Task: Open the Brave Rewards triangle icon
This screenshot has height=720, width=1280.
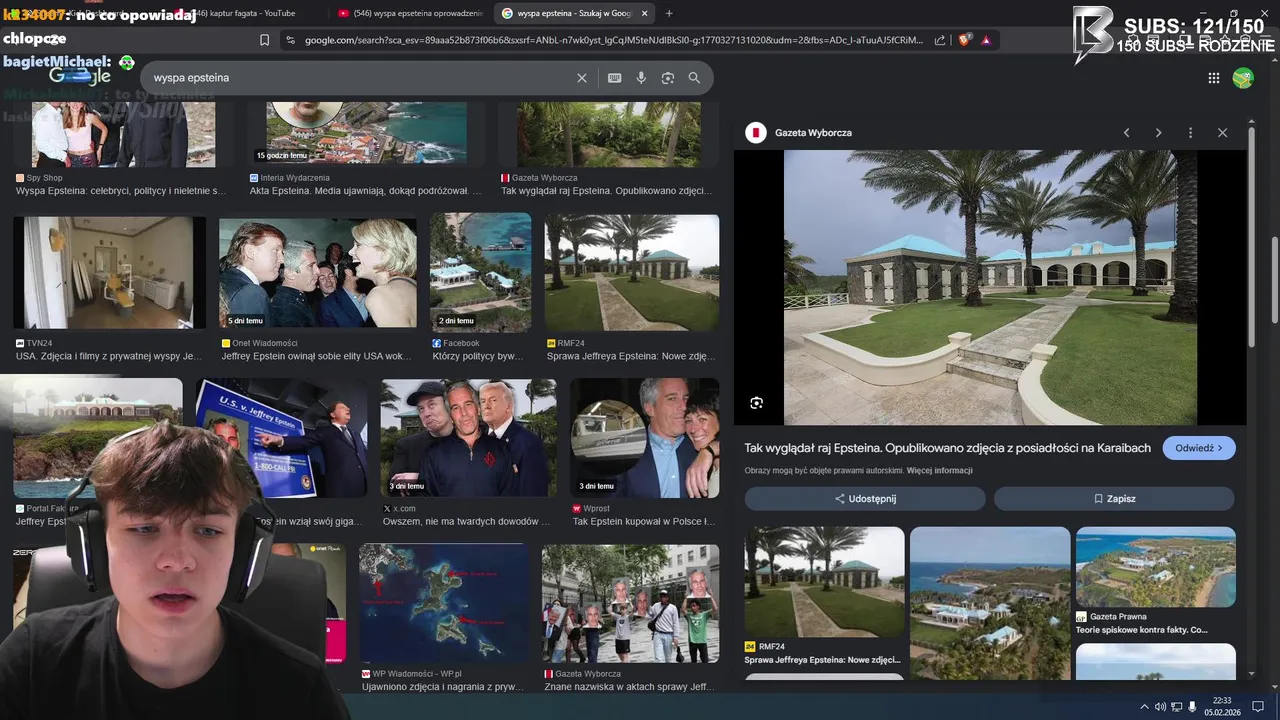Action: click(x=986, y=40)
